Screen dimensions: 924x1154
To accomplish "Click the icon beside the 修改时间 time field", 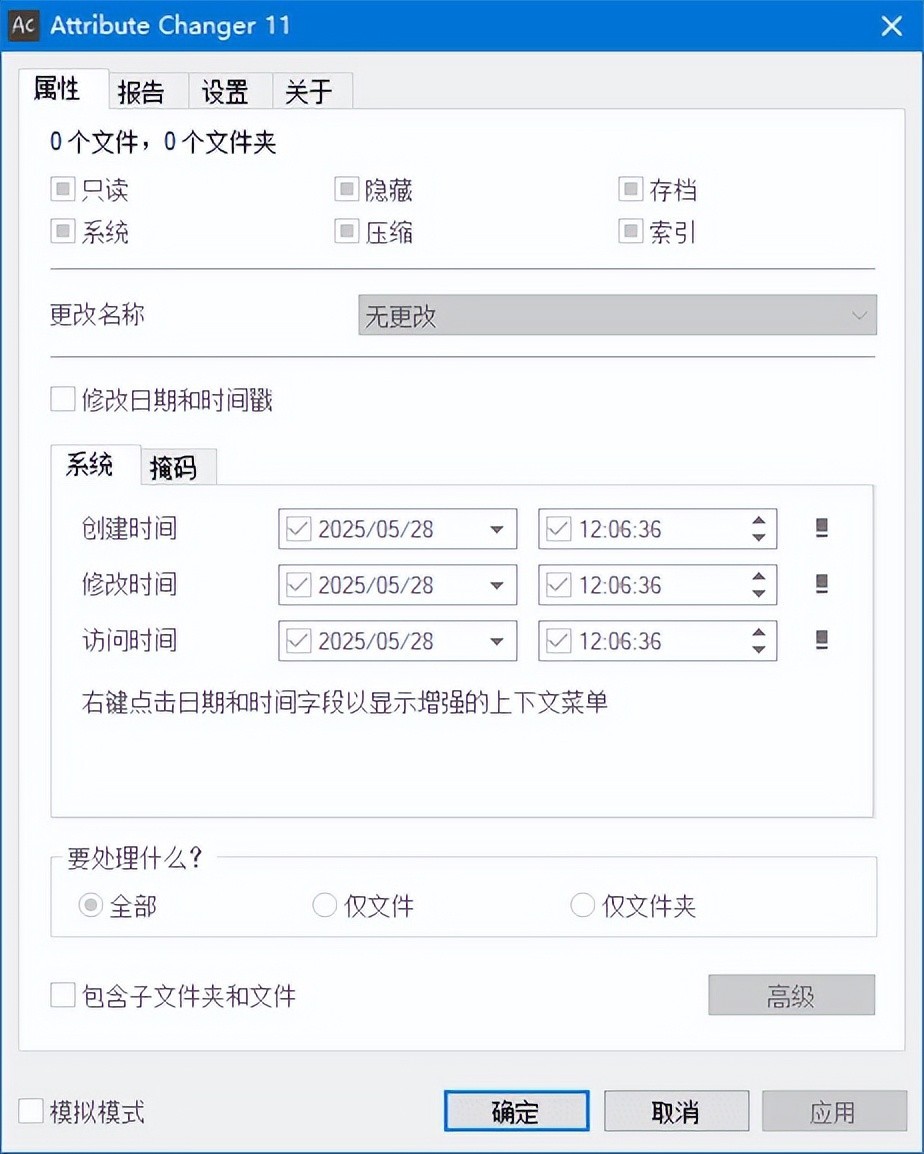I will pos(822,584).
